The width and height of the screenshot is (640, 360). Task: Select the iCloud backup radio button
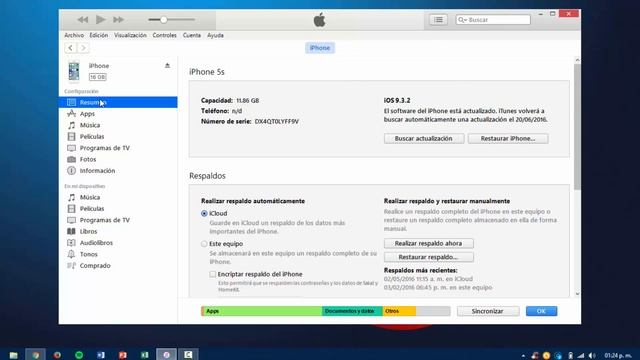[204, 213]
